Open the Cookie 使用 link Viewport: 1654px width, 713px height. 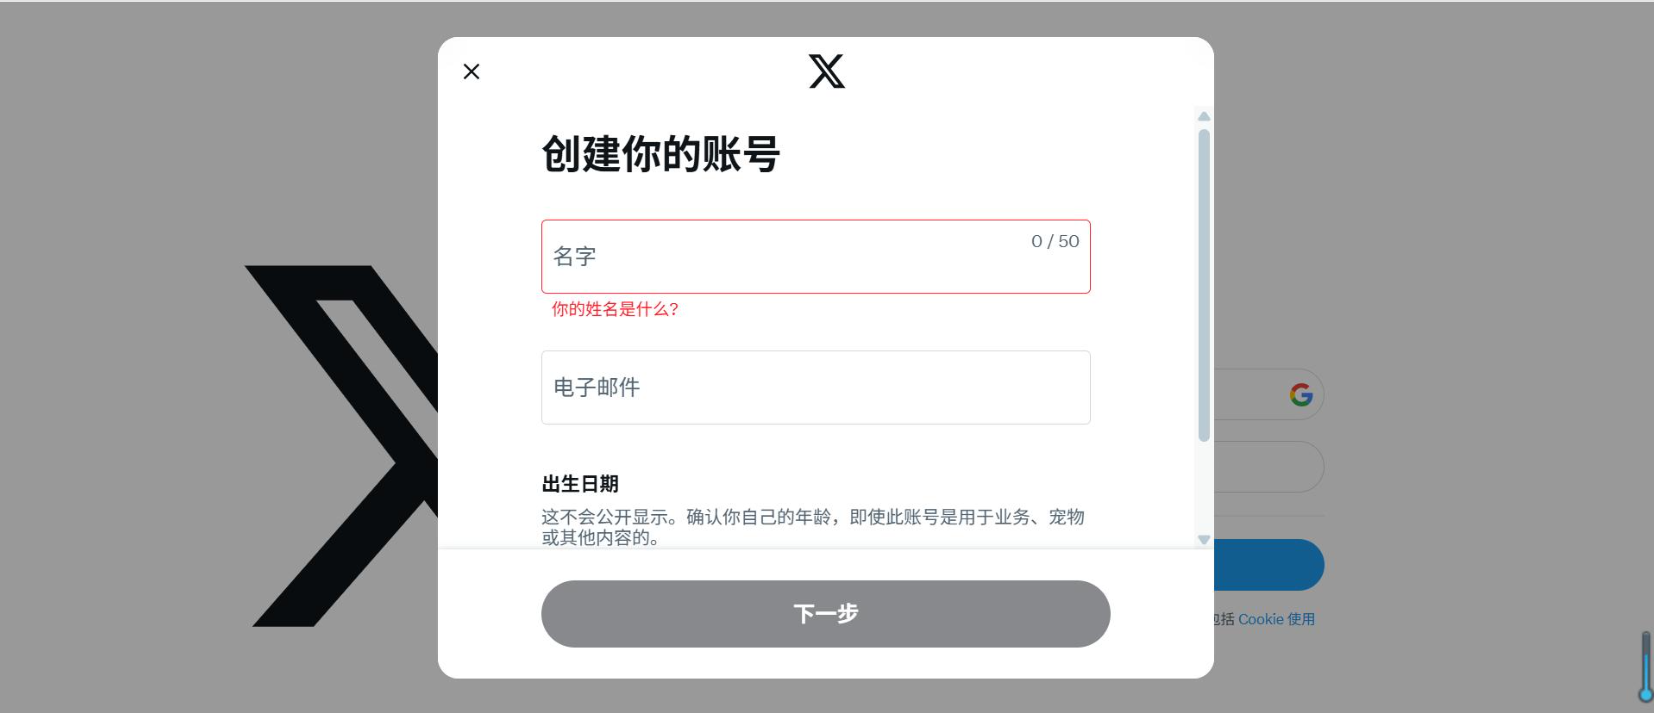[1276, 619]
